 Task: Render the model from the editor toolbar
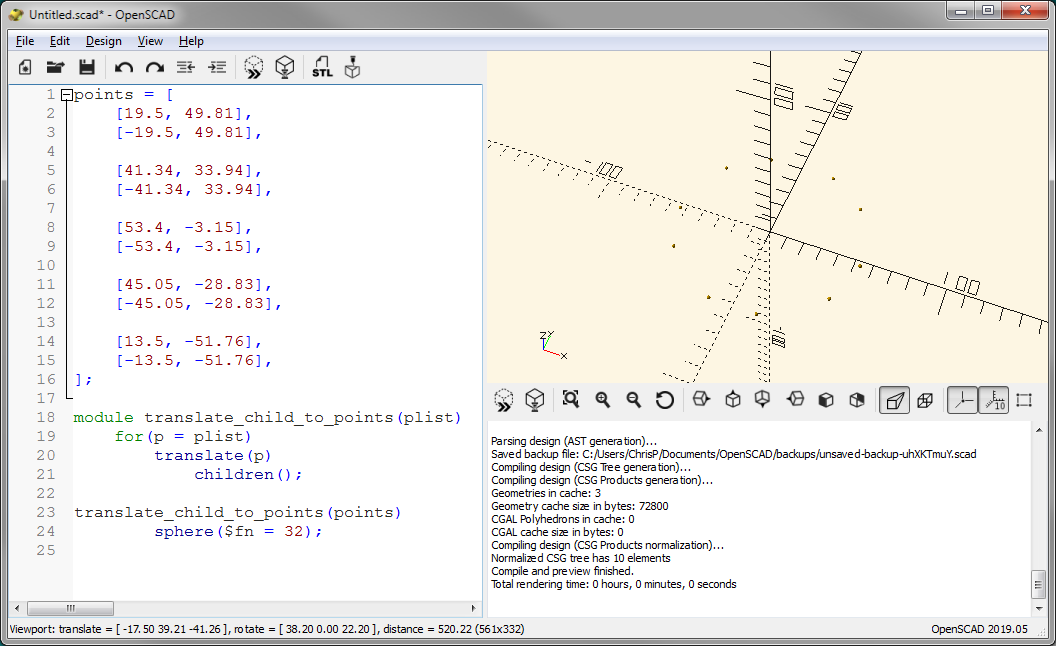[285, 67]
